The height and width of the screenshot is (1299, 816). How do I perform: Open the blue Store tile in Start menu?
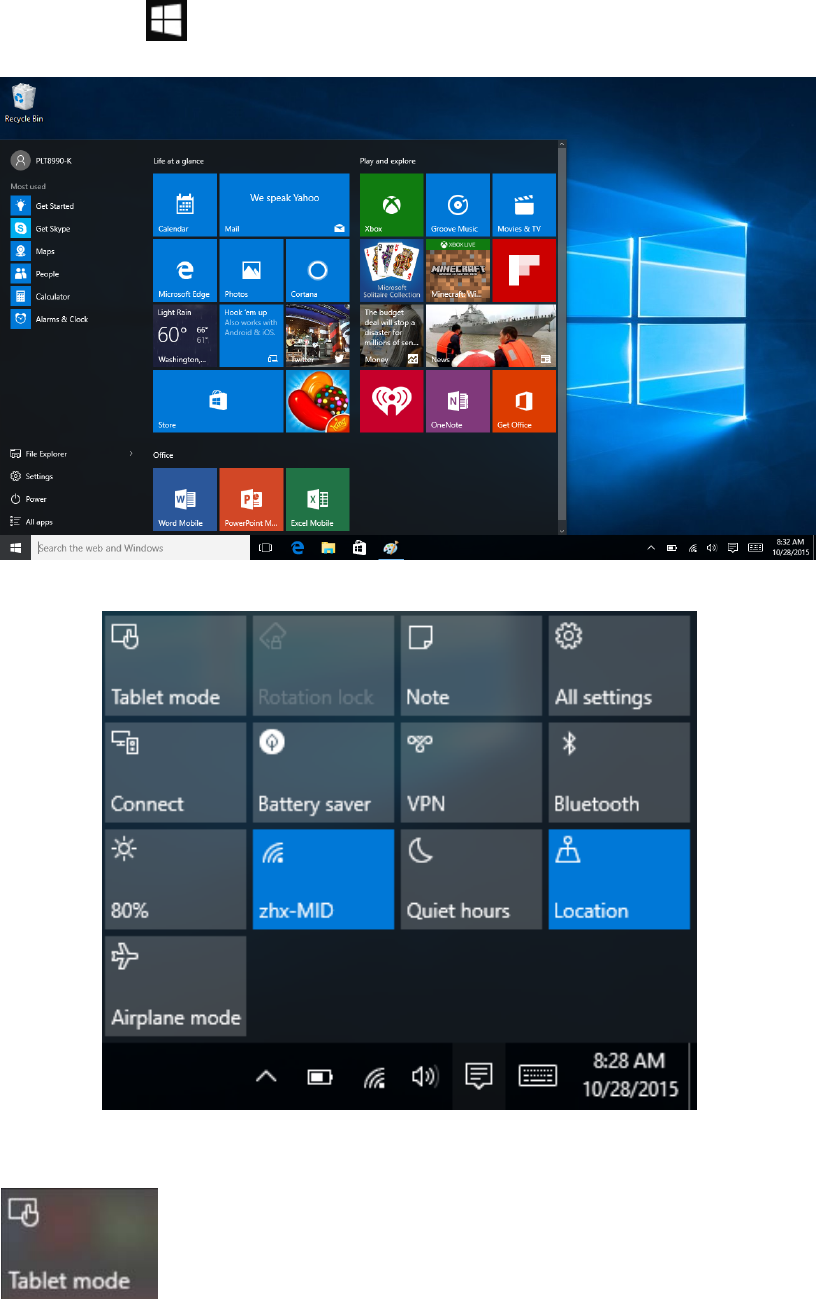pos(218,401)
